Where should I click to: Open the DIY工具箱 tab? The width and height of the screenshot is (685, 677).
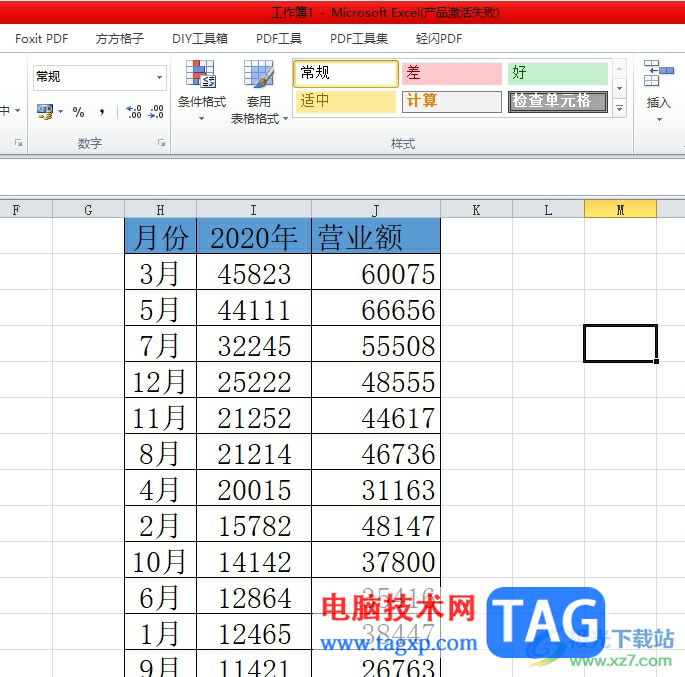(x=200, y=39)
